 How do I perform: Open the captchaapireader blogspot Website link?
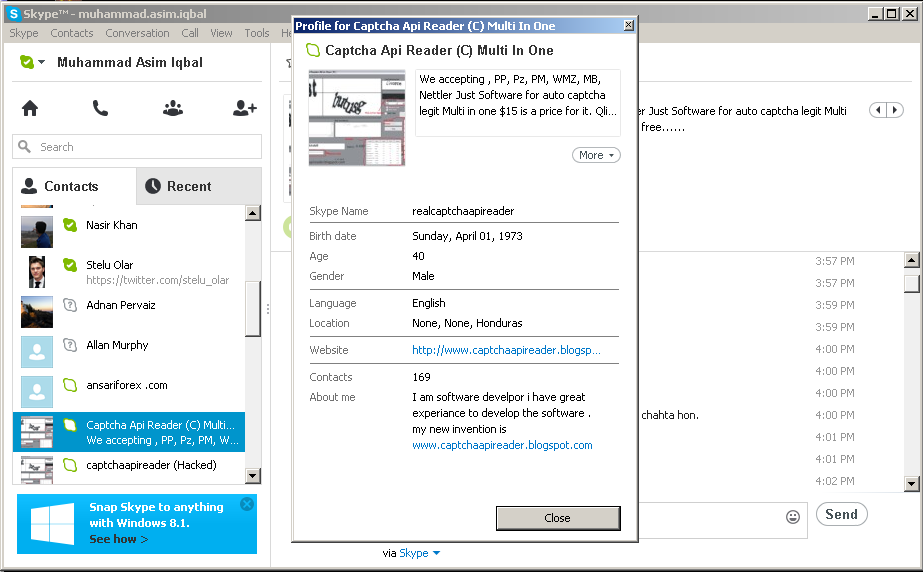[506, 350]
